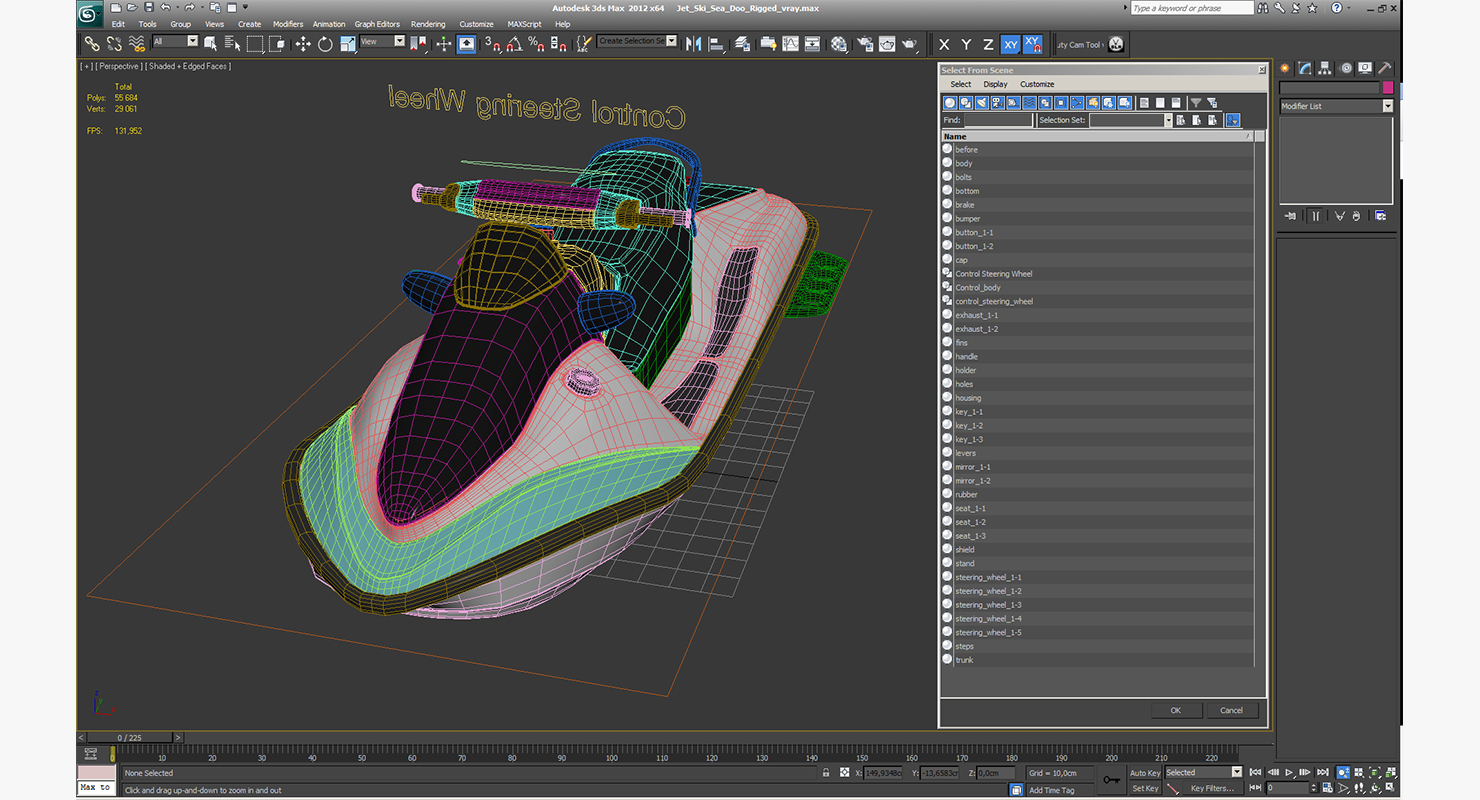Restrict transform to Z axis

pos(988,44)
